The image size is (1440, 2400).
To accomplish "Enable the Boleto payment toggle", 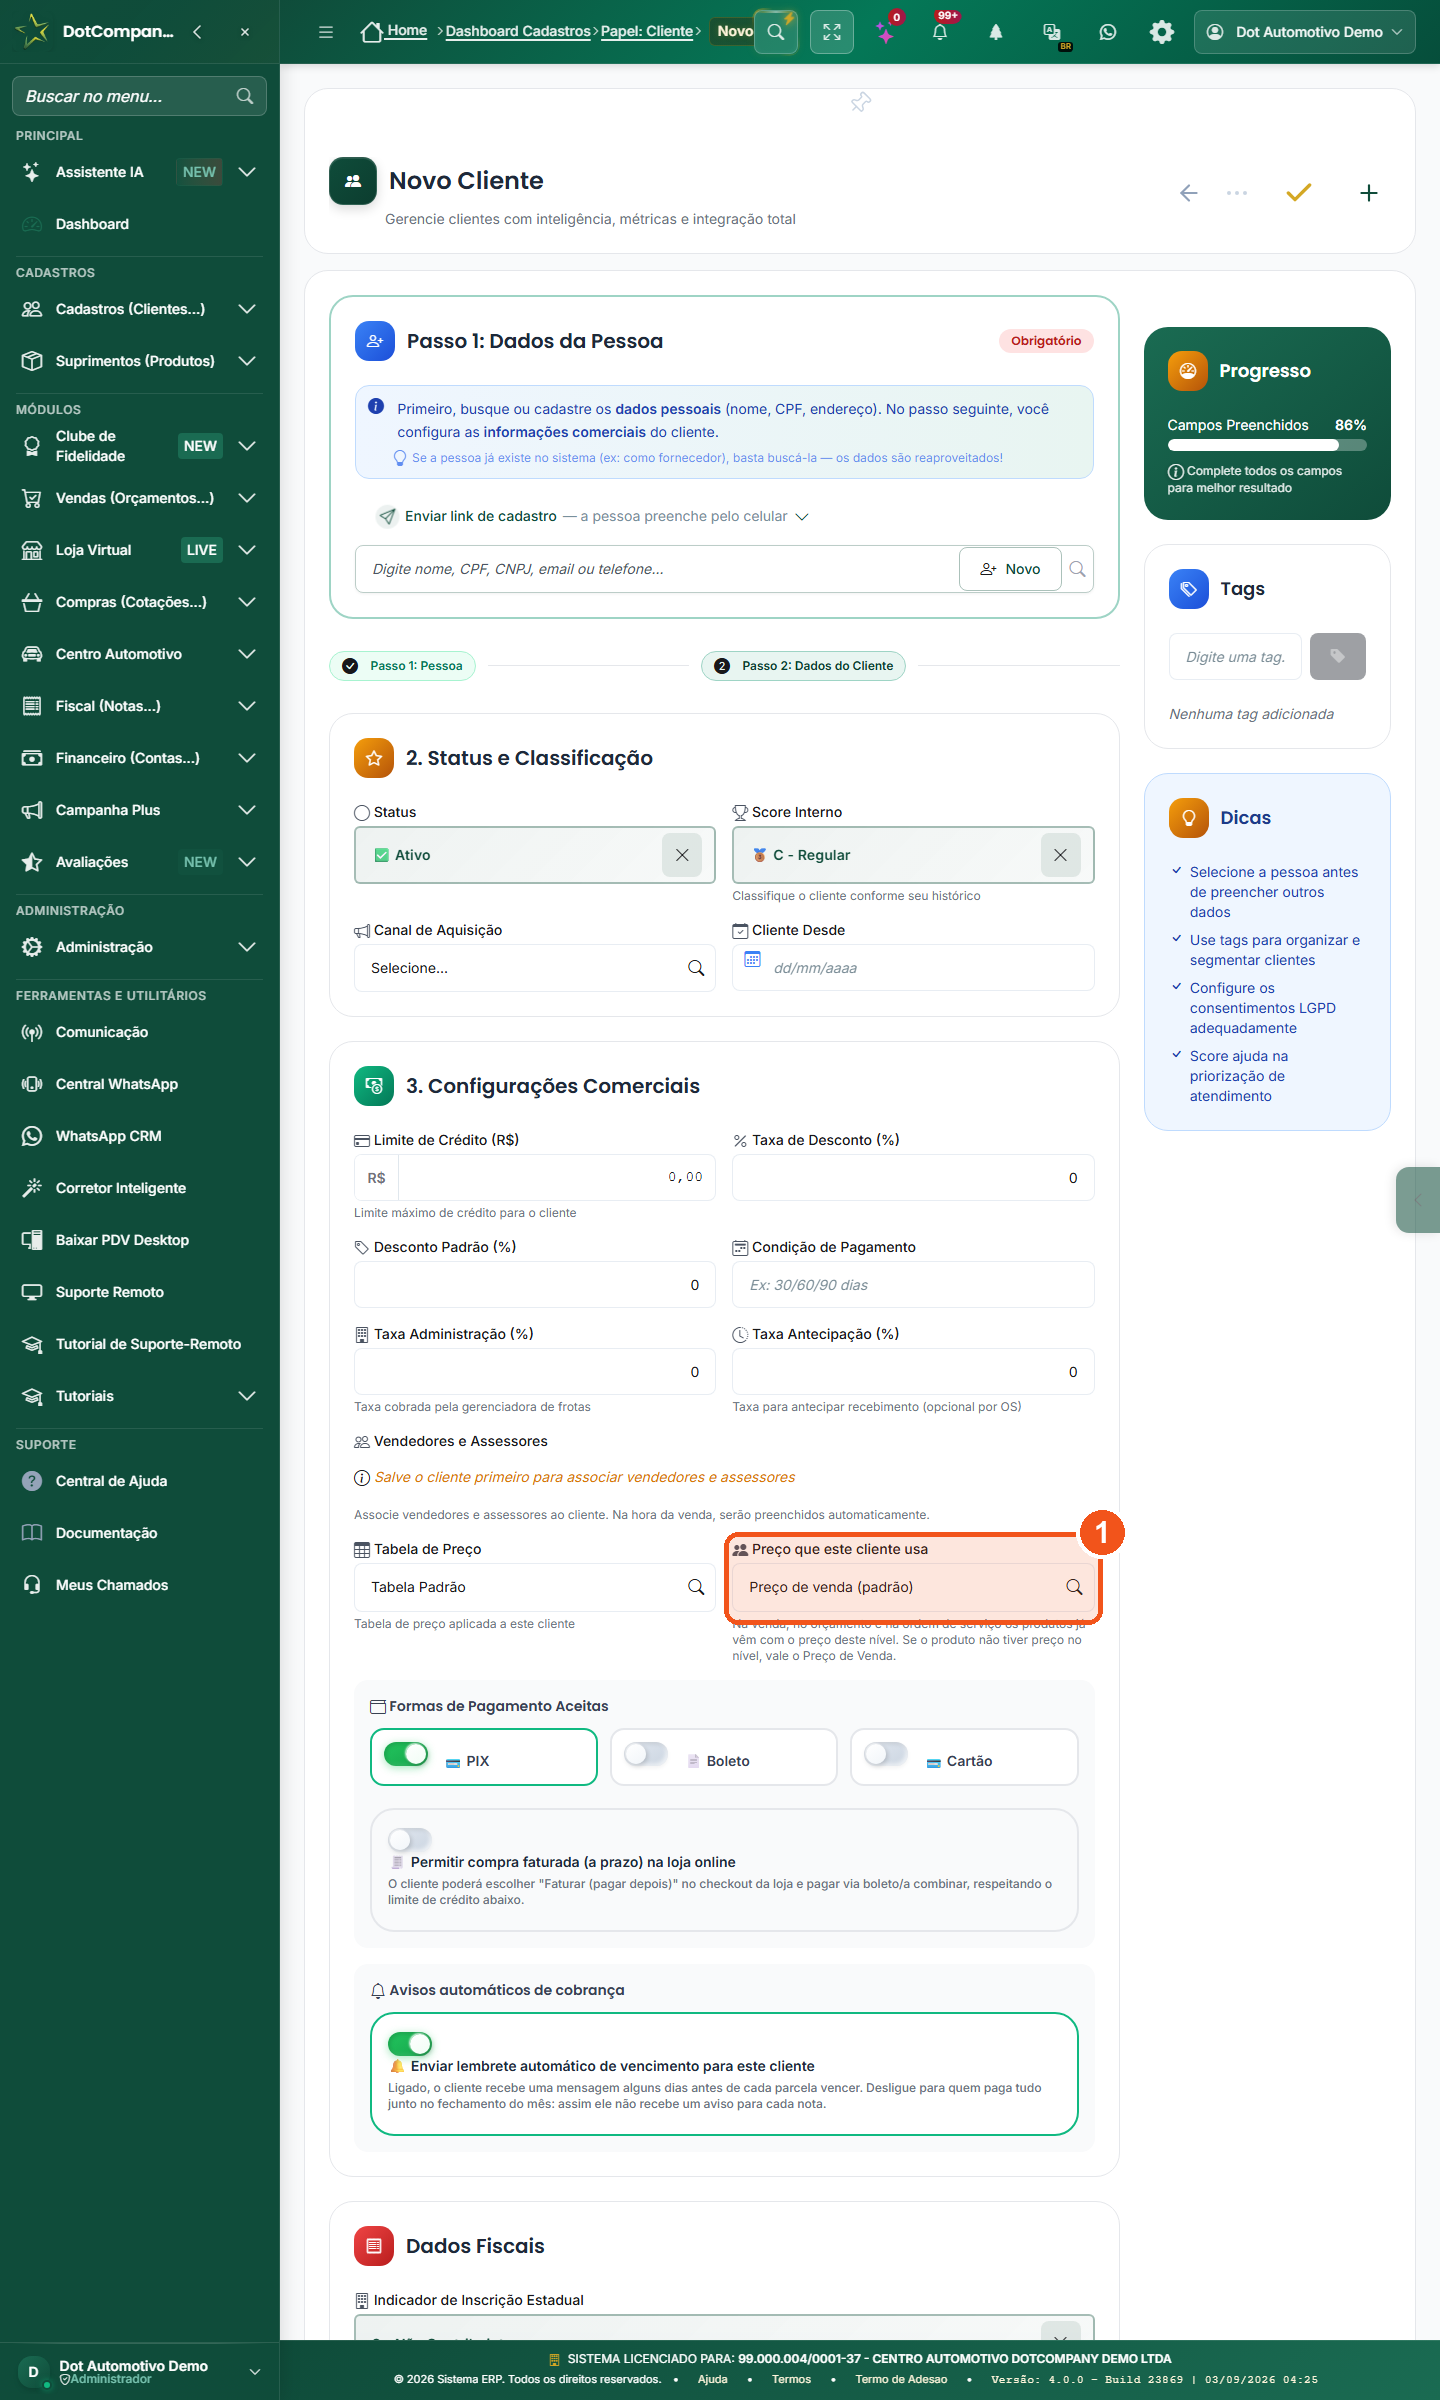I will [x=646, y=1754].
